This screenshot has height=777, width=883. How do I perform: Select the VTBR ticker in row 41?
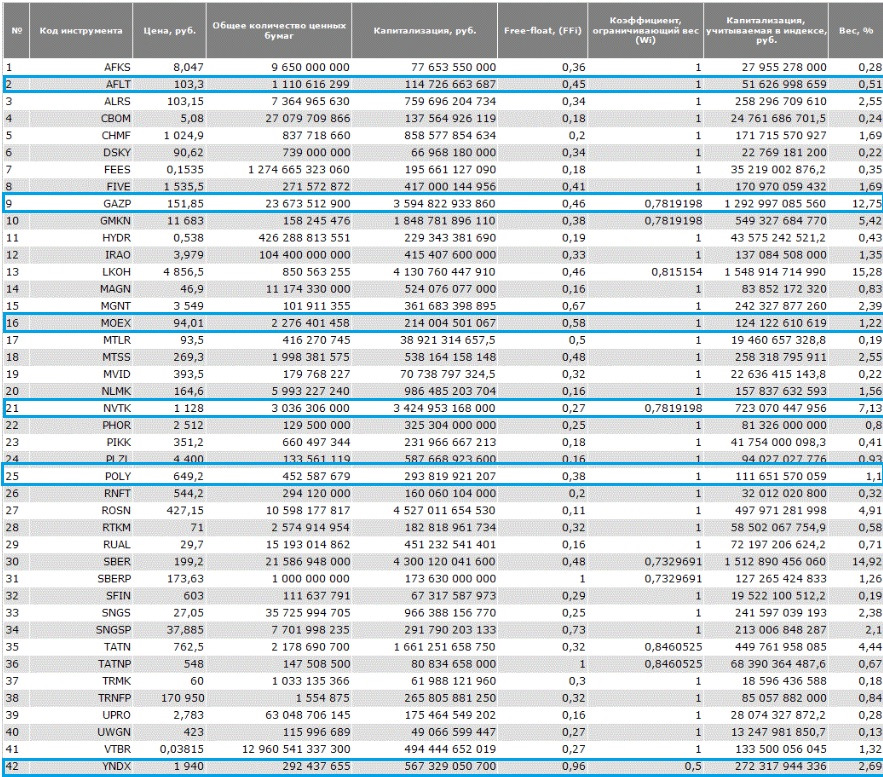[x=117, y=749]
